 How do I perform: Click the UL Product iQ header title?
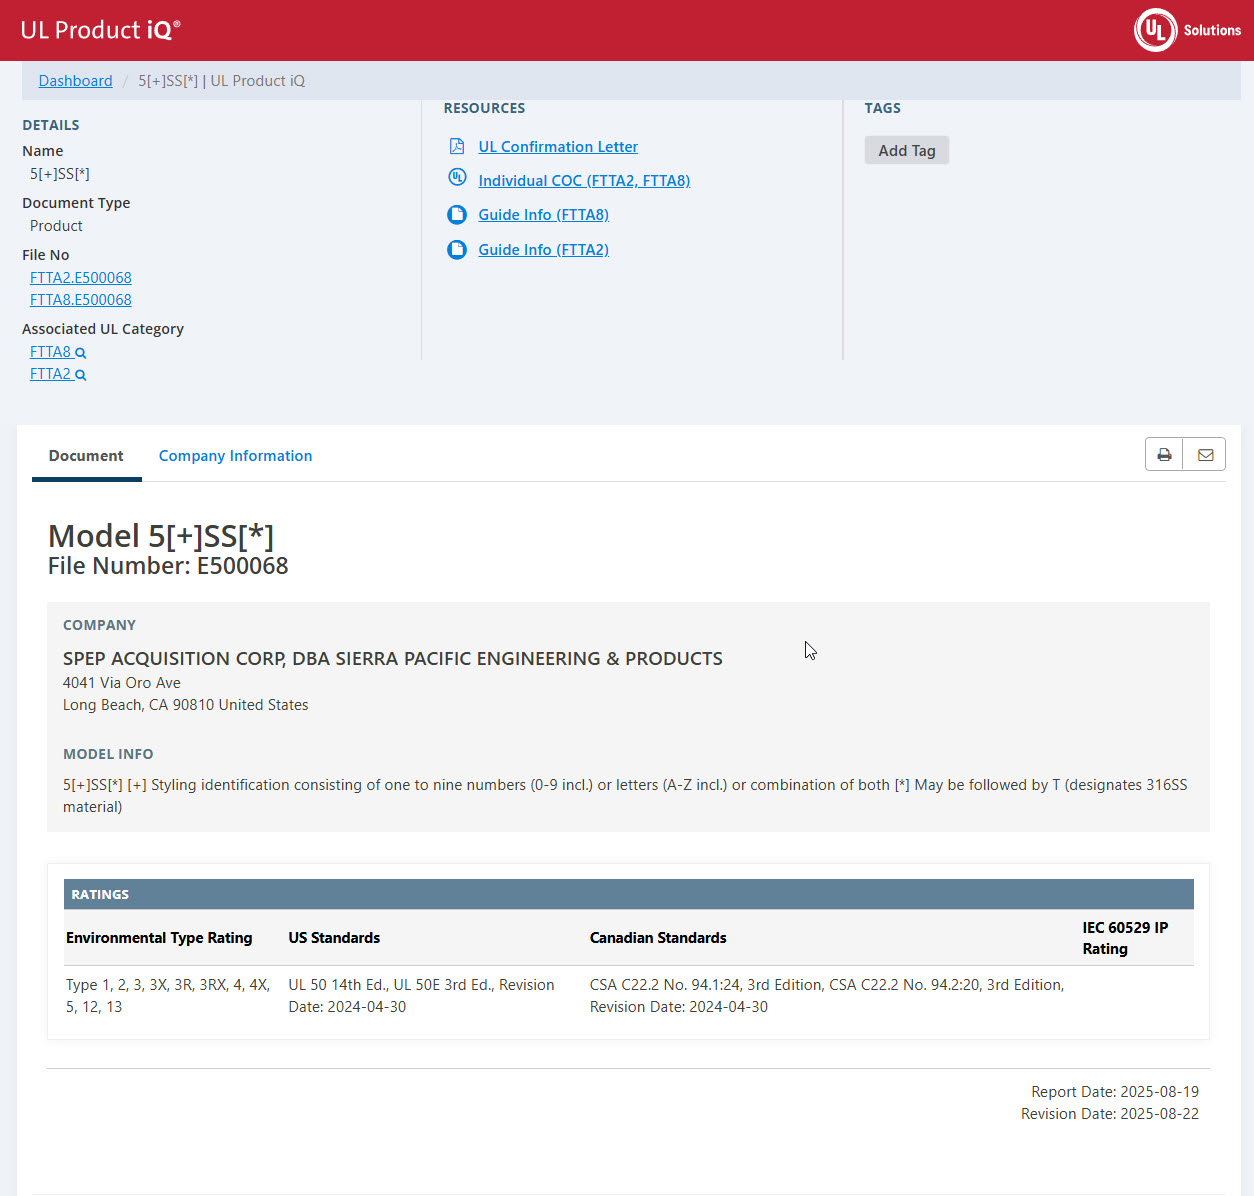pyautogui.click(x=100, y=30)
